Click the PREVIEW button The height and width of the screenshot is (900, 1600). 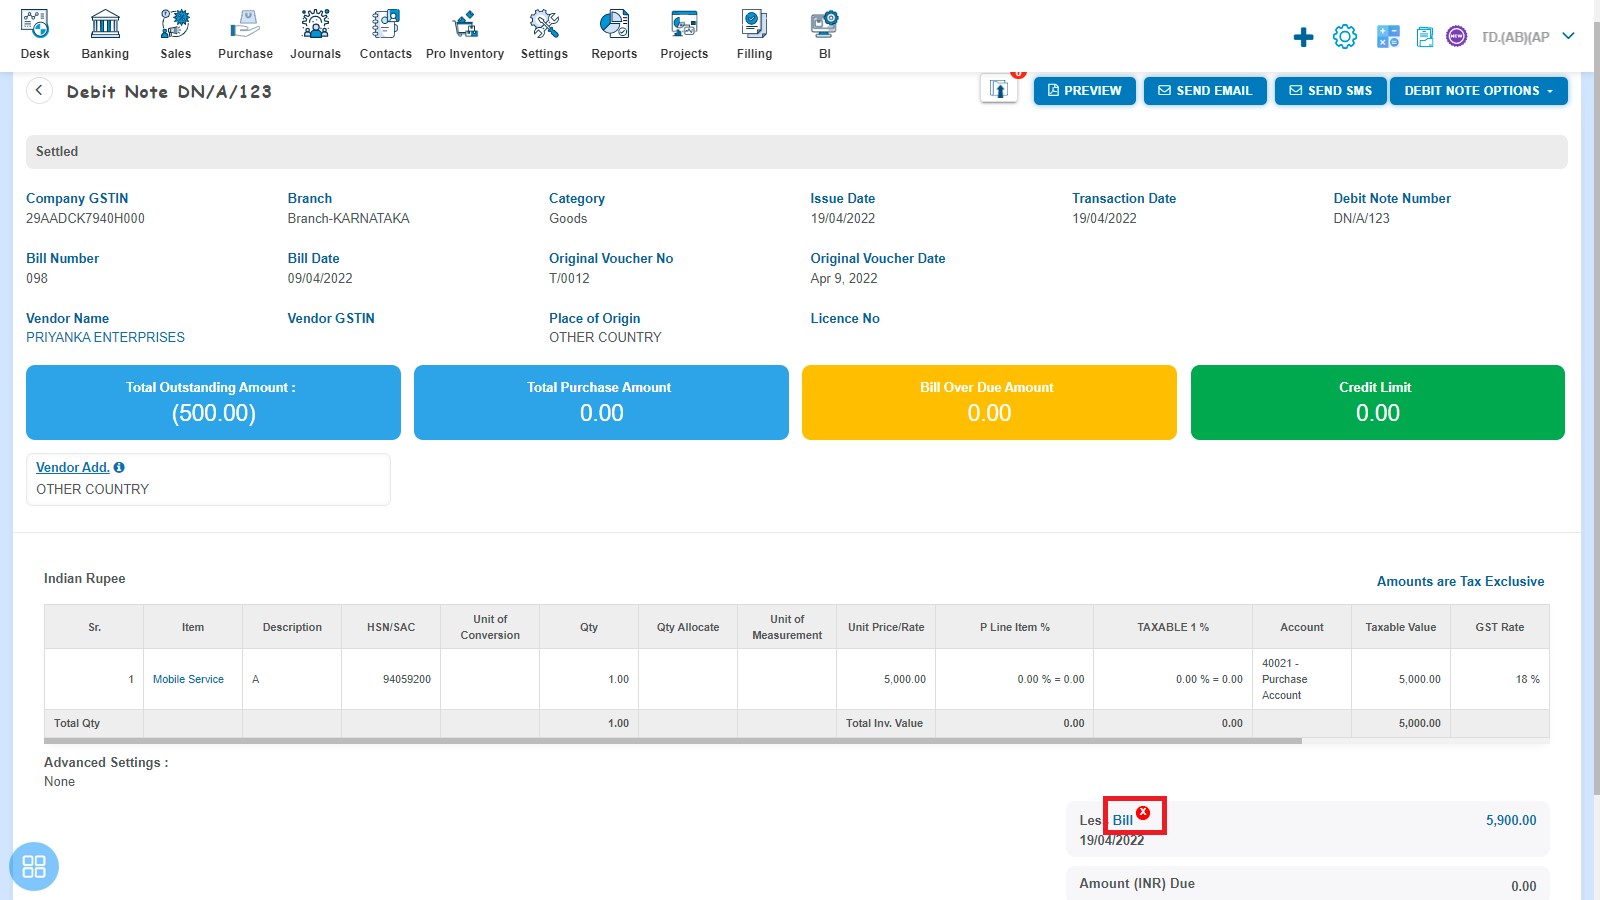[1085, 91]
